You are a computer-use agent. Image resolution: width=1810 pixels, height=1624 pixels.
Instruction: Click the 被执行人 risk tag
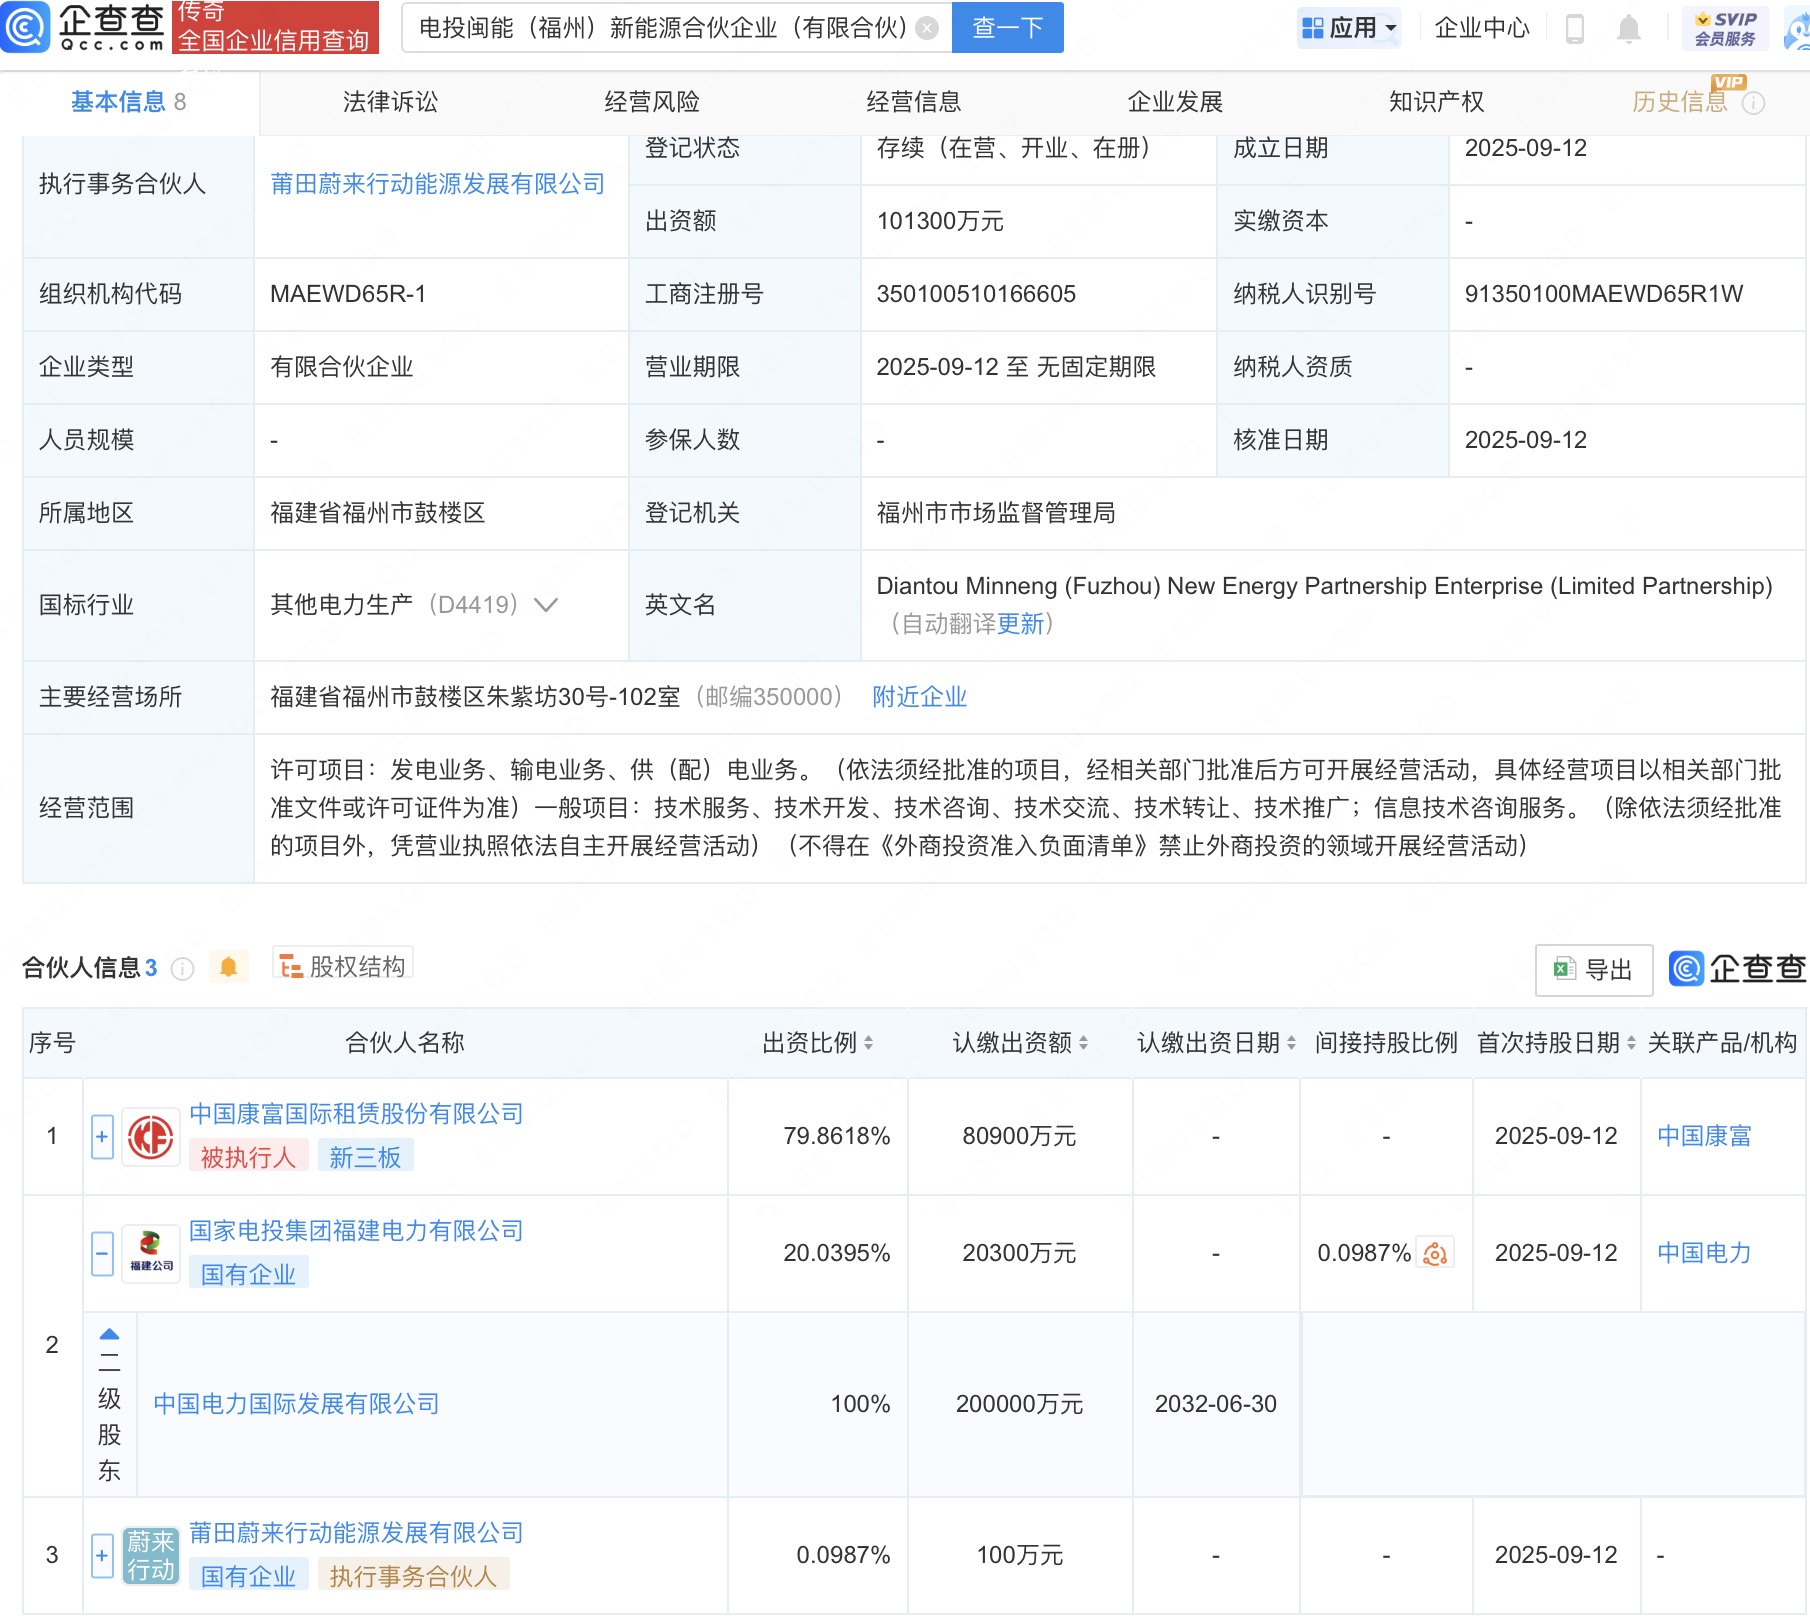click(248, 1158)
